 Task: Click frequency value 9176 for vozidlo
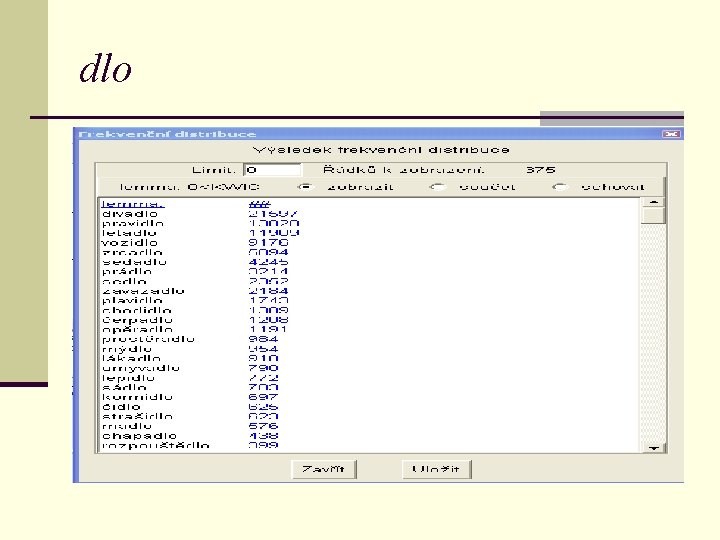coord(269,243)
